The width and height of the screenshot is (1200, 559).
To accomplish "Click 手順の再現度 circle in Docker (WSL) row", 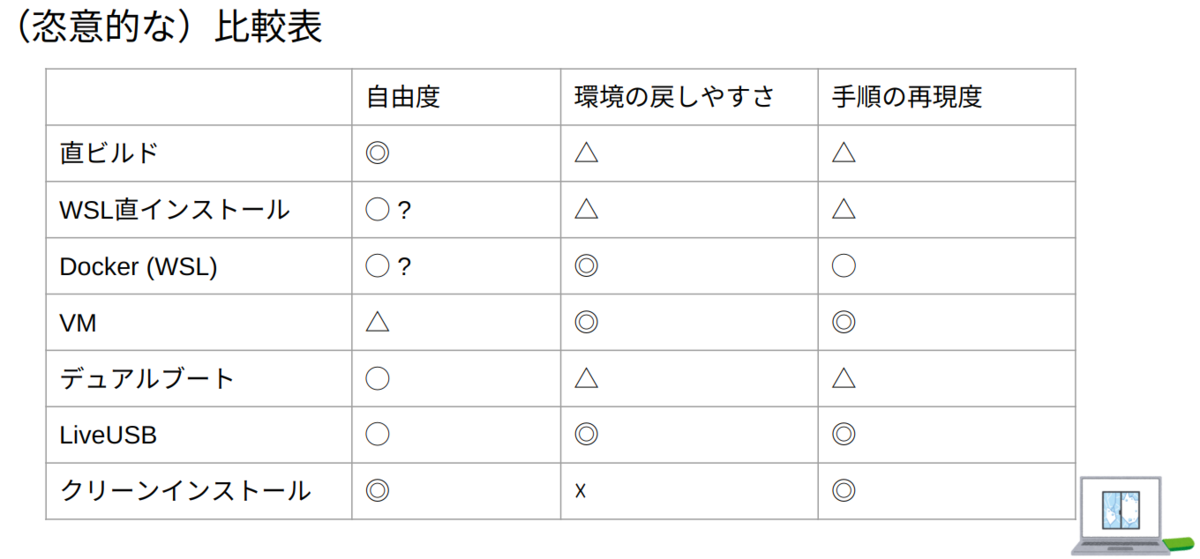I will [x=844, y=266].
